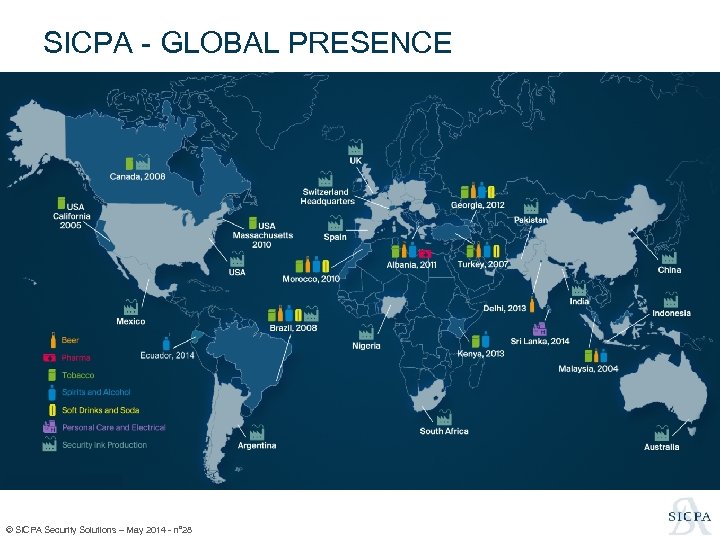This screenshot has height=540, width=720.
Task: Click the factory icon above the lone USA label
Action: point(236,259)
